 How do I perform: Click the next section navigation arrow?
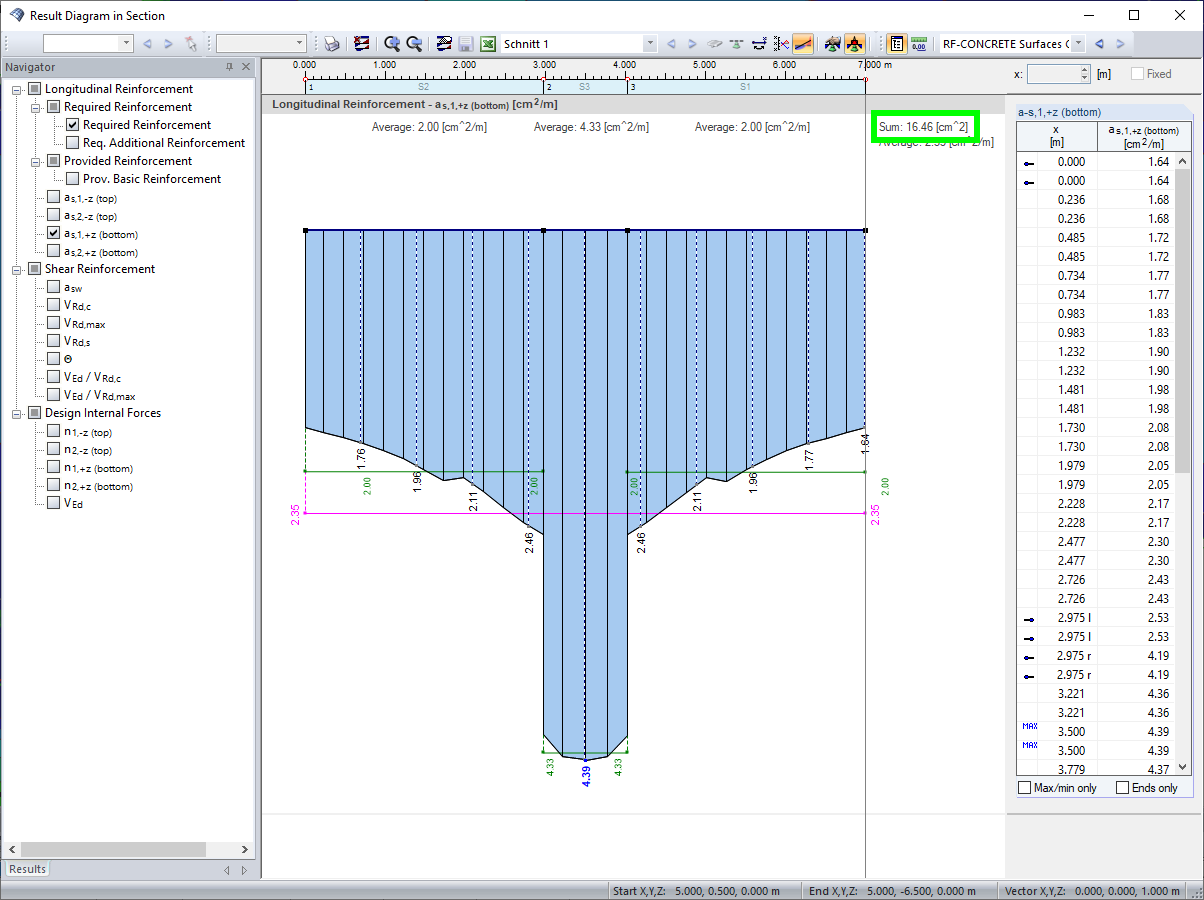click(x=692, y=43)
